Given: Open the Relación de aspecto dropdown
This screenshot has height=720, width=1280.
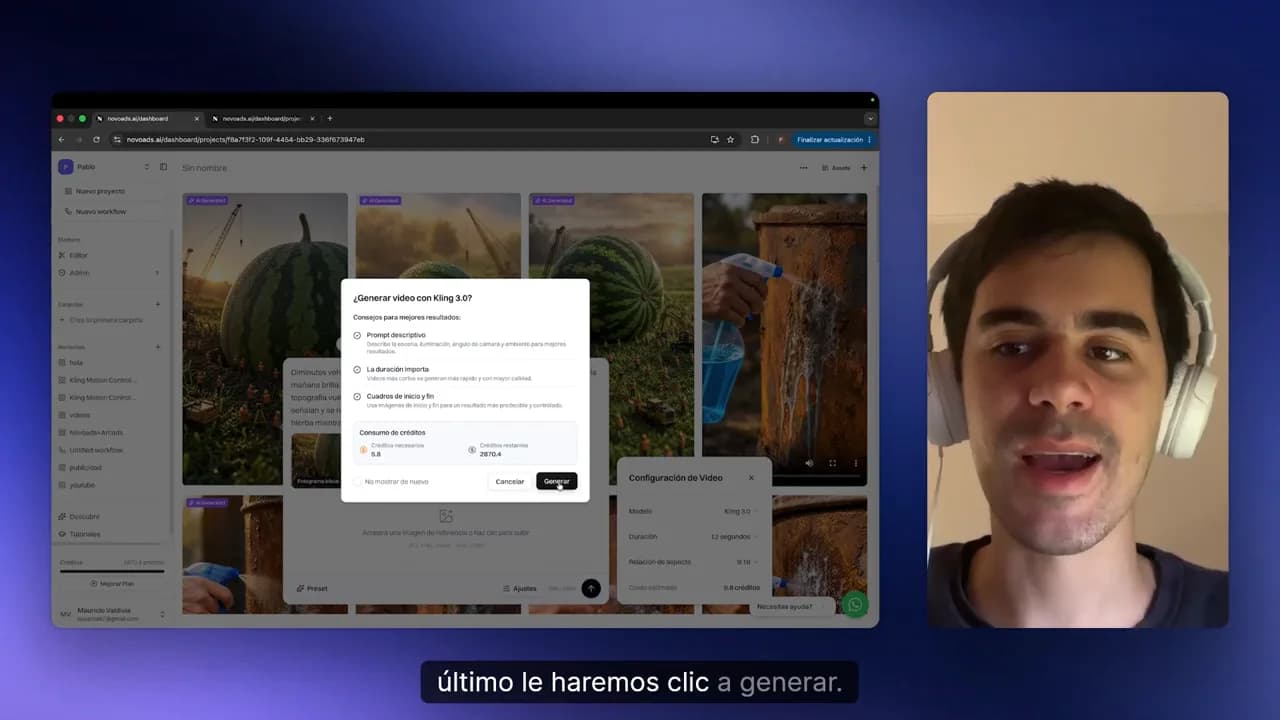Looking at the screenshot, I should pyautogui.click(x=746, y=562).
